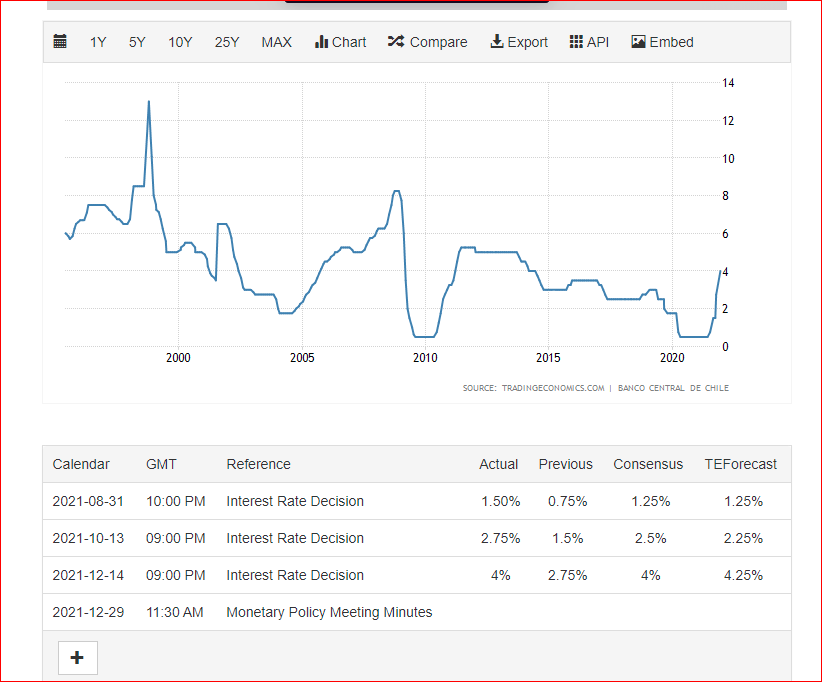This screenshot has width=822, height=682.
Task: Click the GMT column header
Action: point(161,464)
